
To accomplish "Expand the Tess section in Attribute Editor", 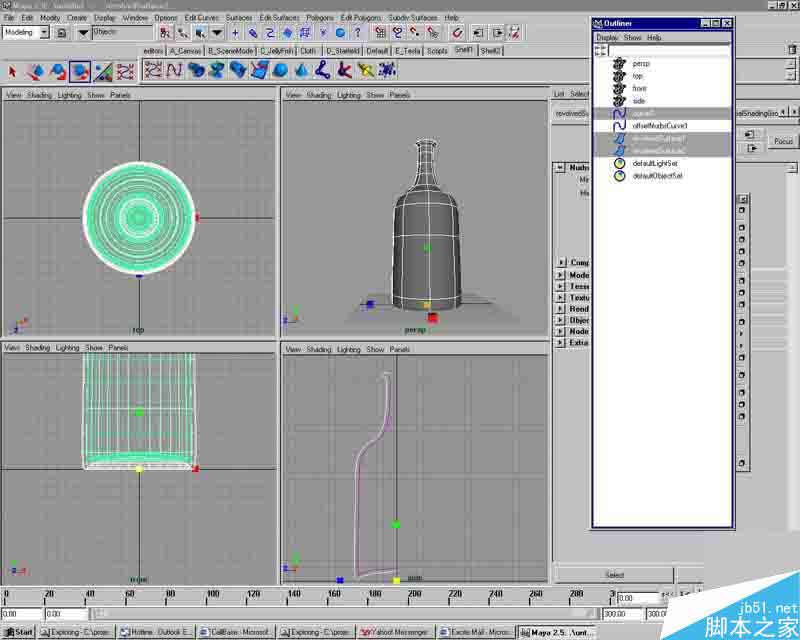I will (x=561, y=286).
